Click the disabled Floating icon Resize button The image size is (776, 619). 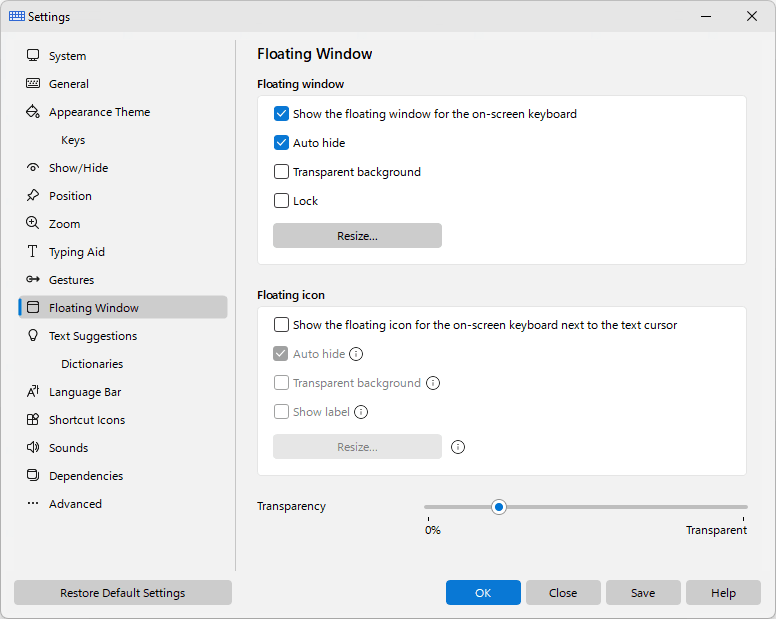(x=357, y=447)
